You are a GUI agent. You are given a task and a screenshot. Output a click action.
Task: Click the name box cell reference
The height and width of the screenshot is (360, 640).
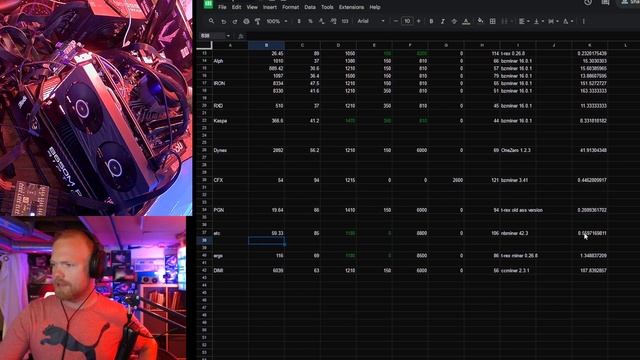(211, 36)
